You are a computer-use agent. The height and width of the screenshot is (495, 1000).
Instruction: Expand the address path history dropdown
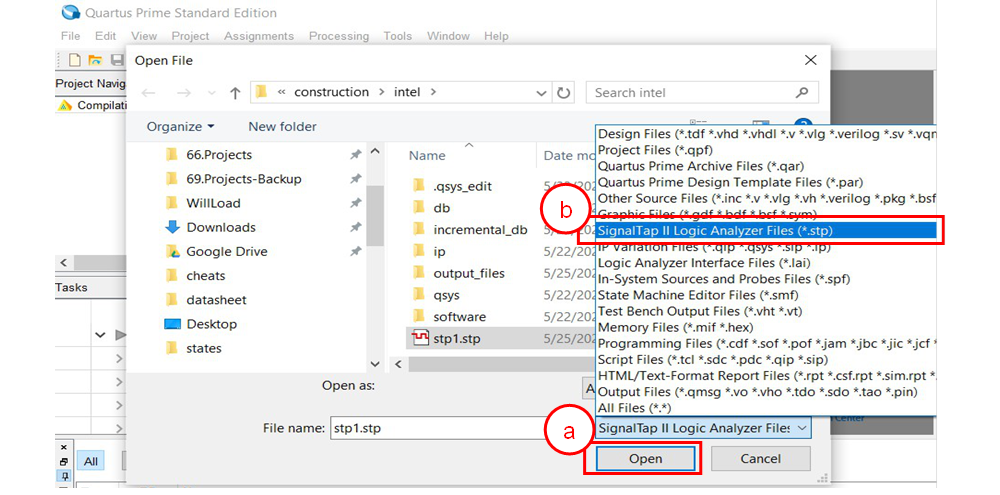541,93
